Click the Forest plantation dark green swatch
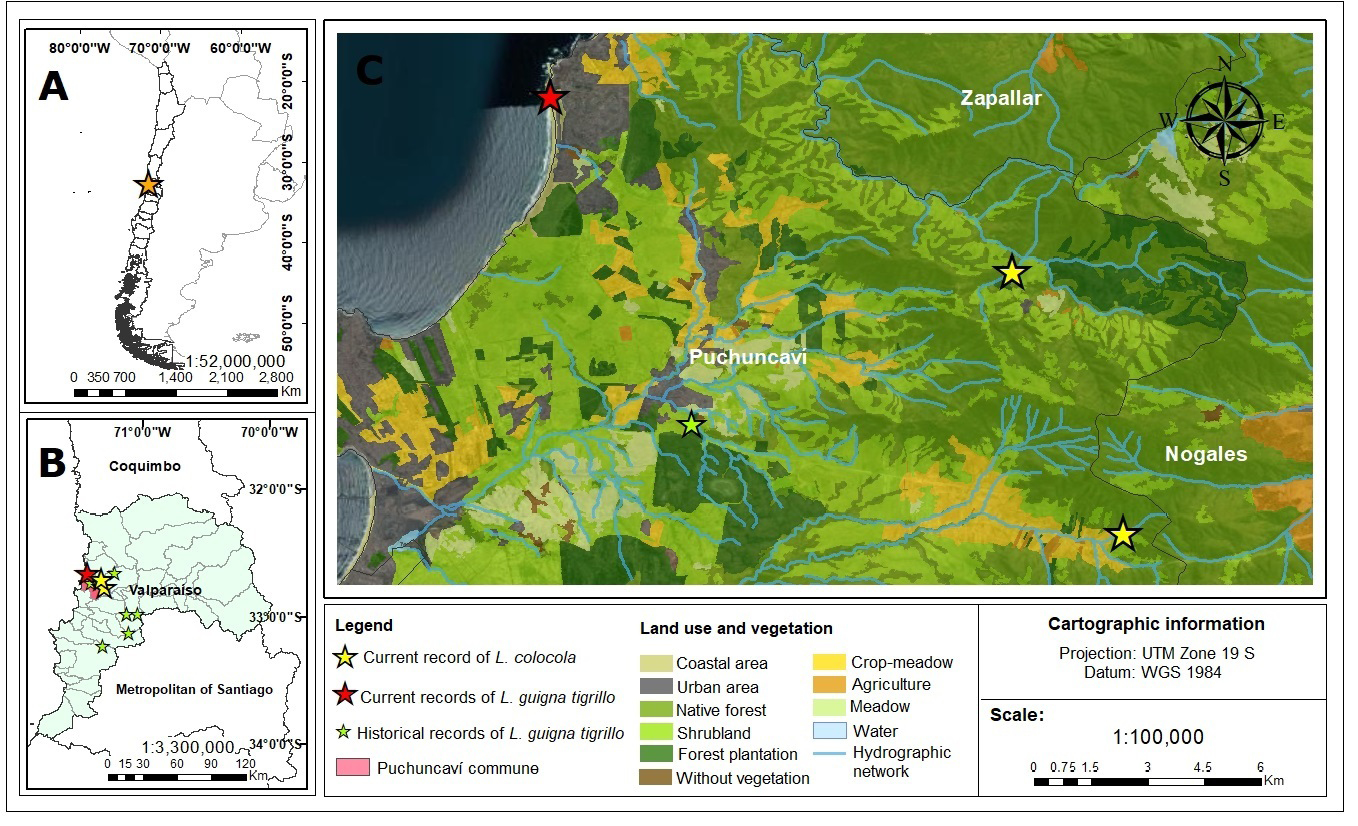 (655, 754)
